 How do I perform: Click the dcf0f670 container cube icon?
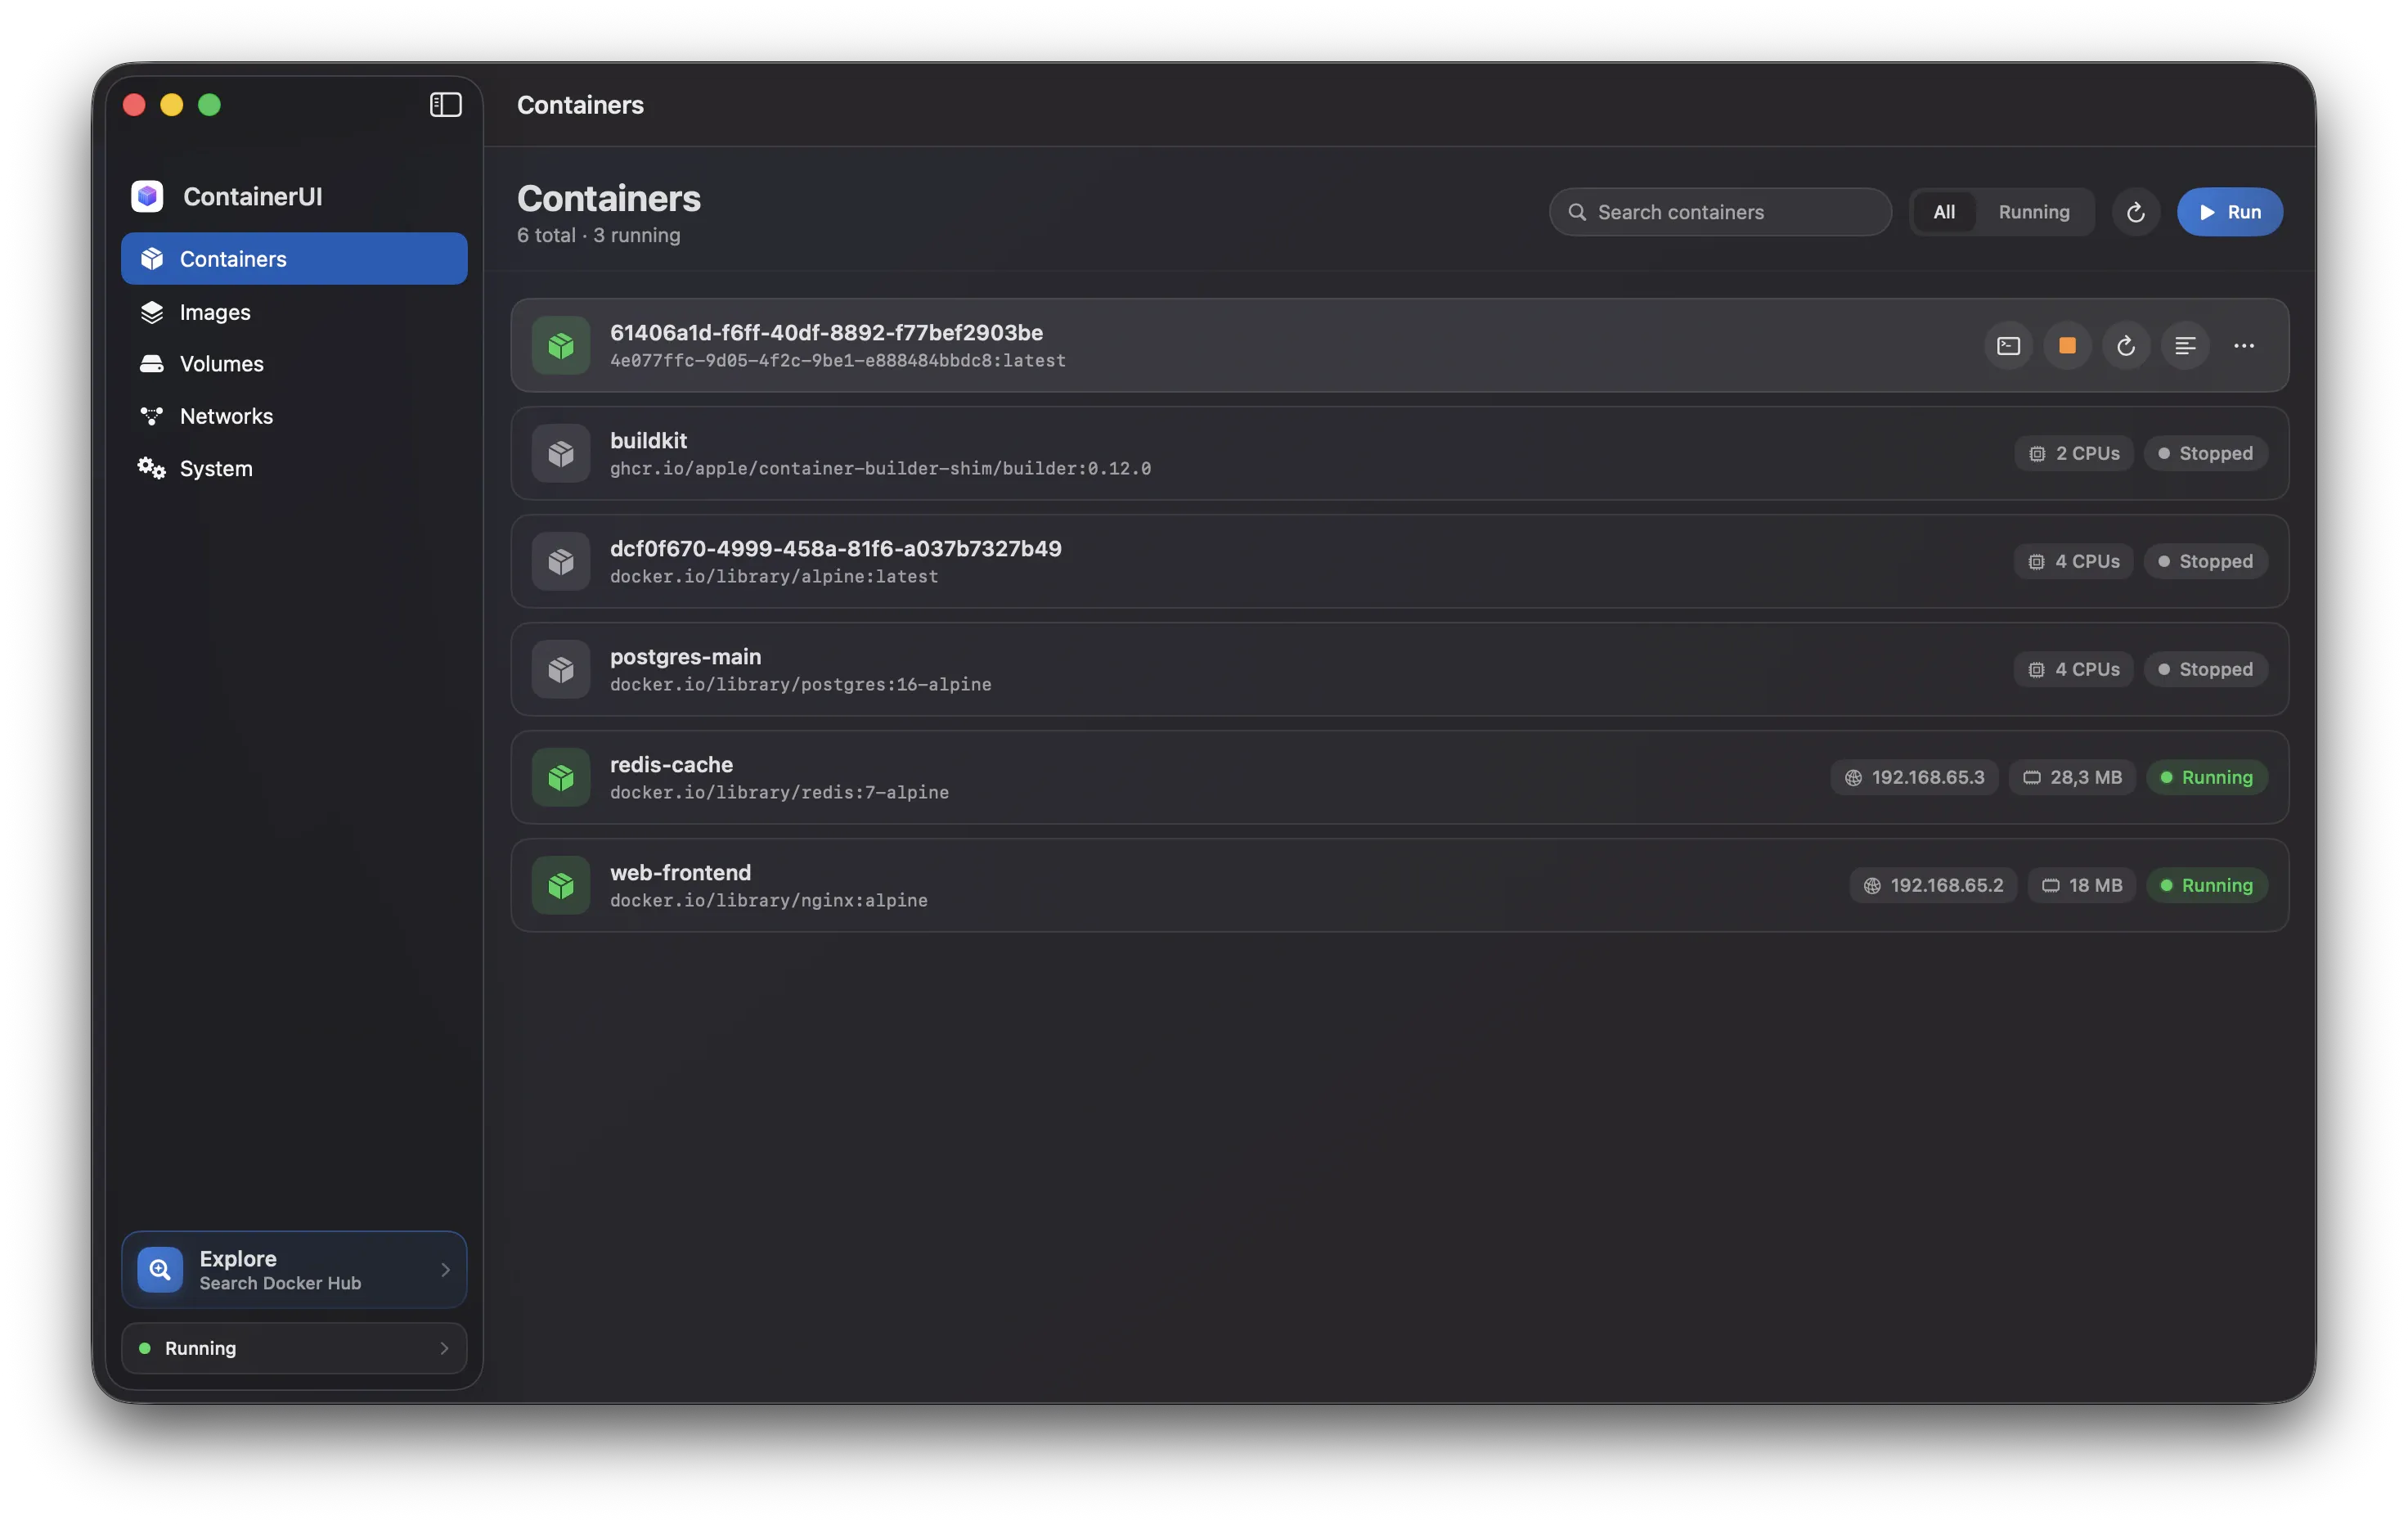point(561,562)
